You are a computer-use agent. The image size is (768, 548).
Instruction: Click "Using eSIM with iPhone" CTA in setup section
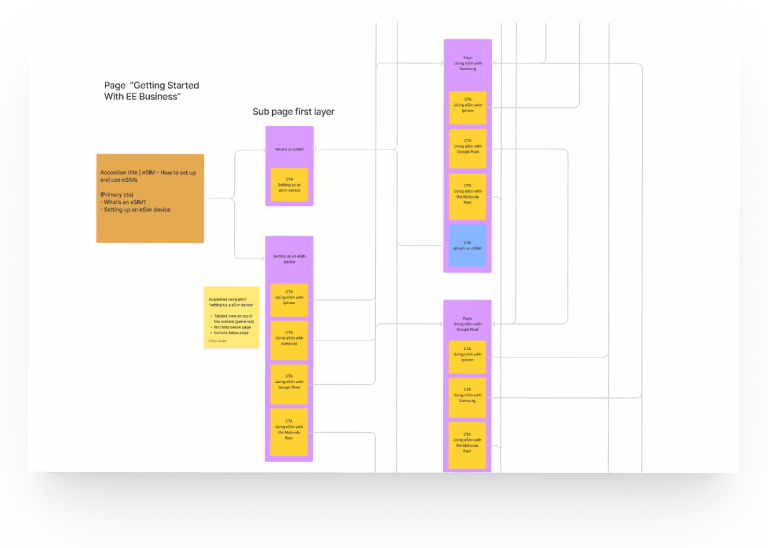[289, 301]
